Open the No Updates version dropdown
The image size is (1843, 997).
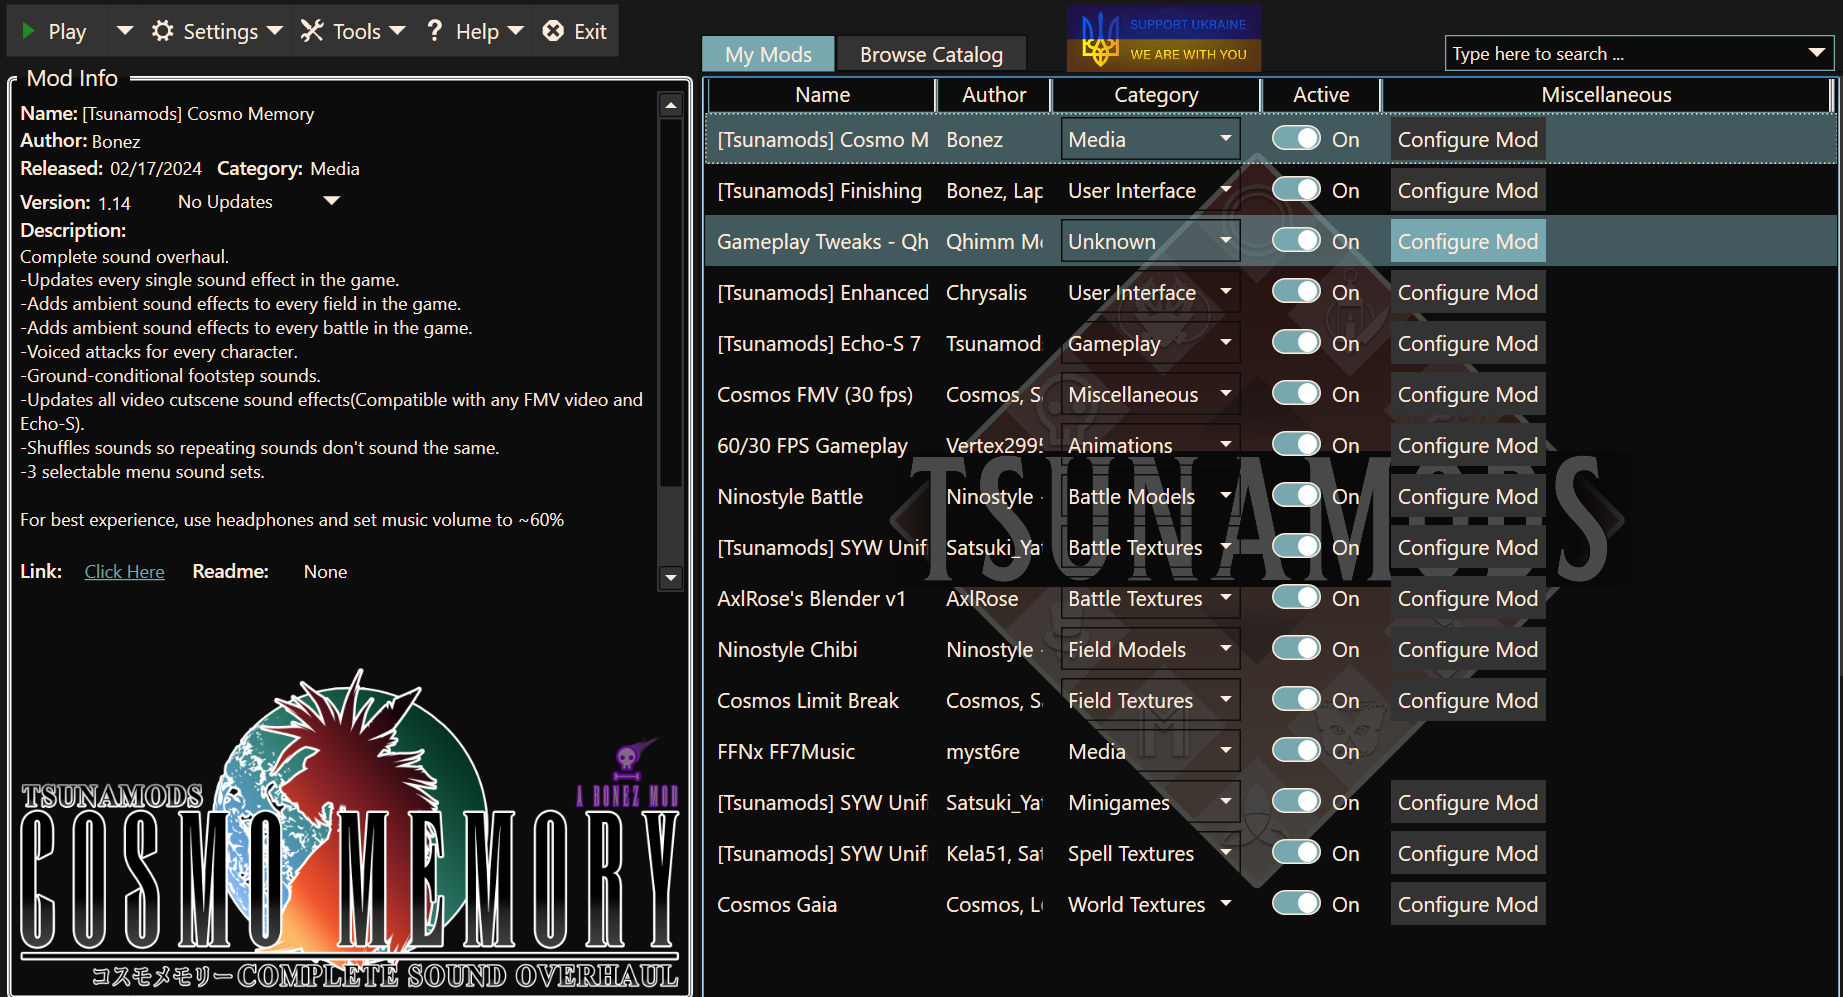tap(259, 201)
